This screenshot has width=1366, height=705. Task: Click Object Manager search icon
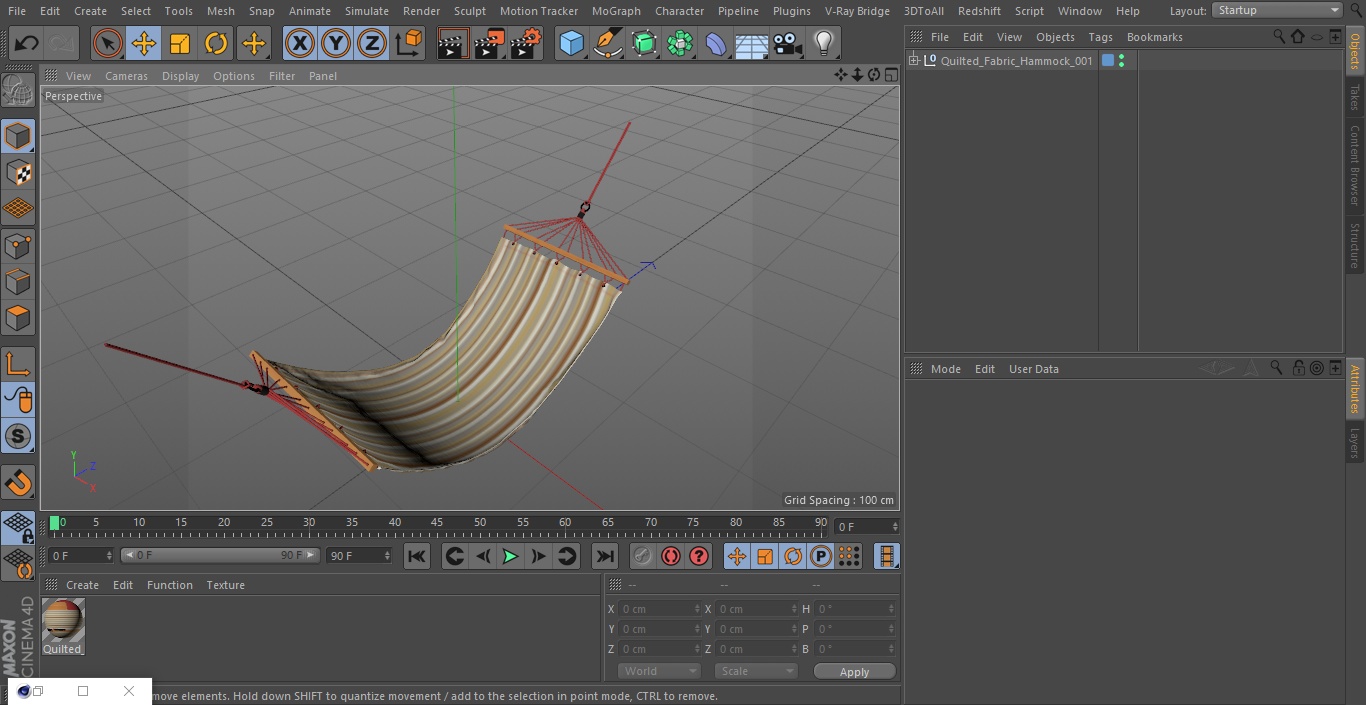coord(1279,37)
